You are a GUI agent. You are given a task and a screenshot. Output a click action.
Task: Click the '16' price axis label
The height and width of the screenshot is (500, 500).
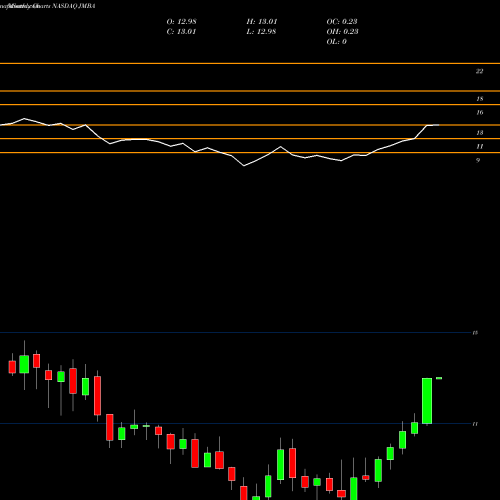click(479, 112)
